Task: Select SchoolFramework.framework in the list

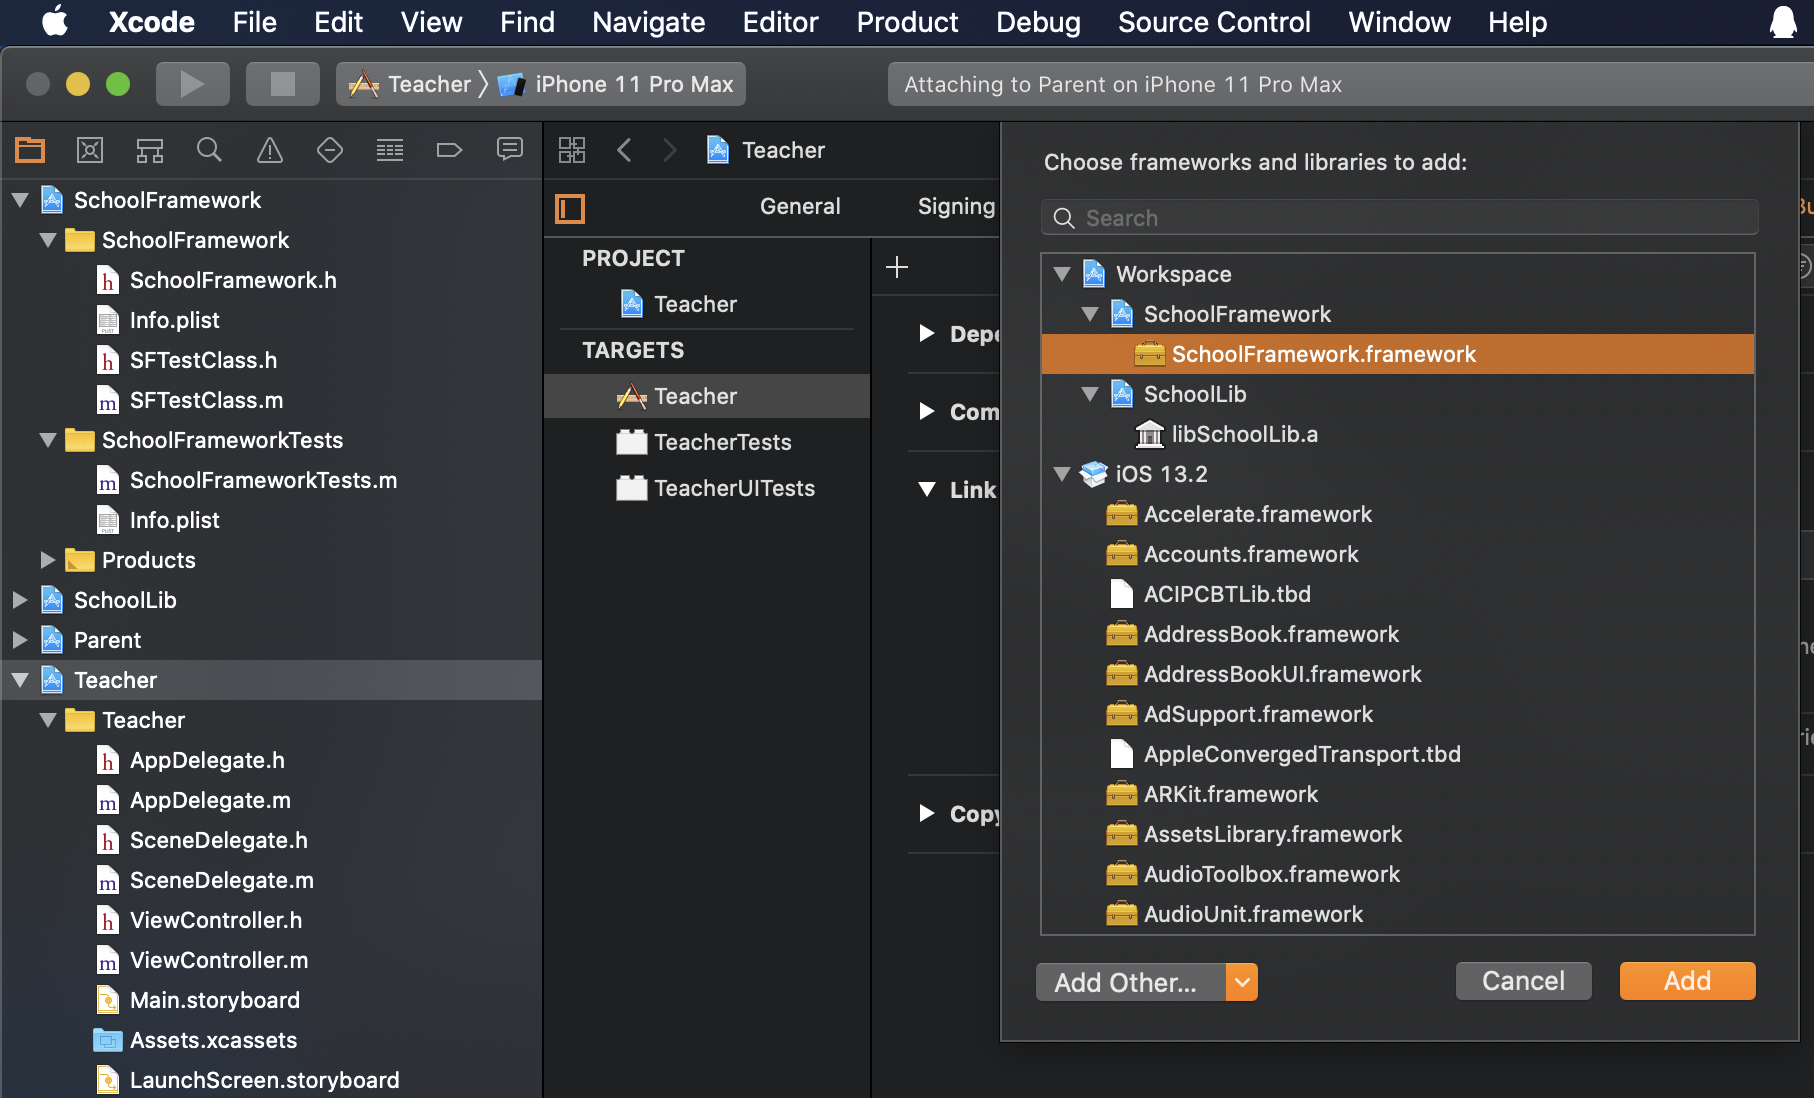Action: coord(1397,354)
